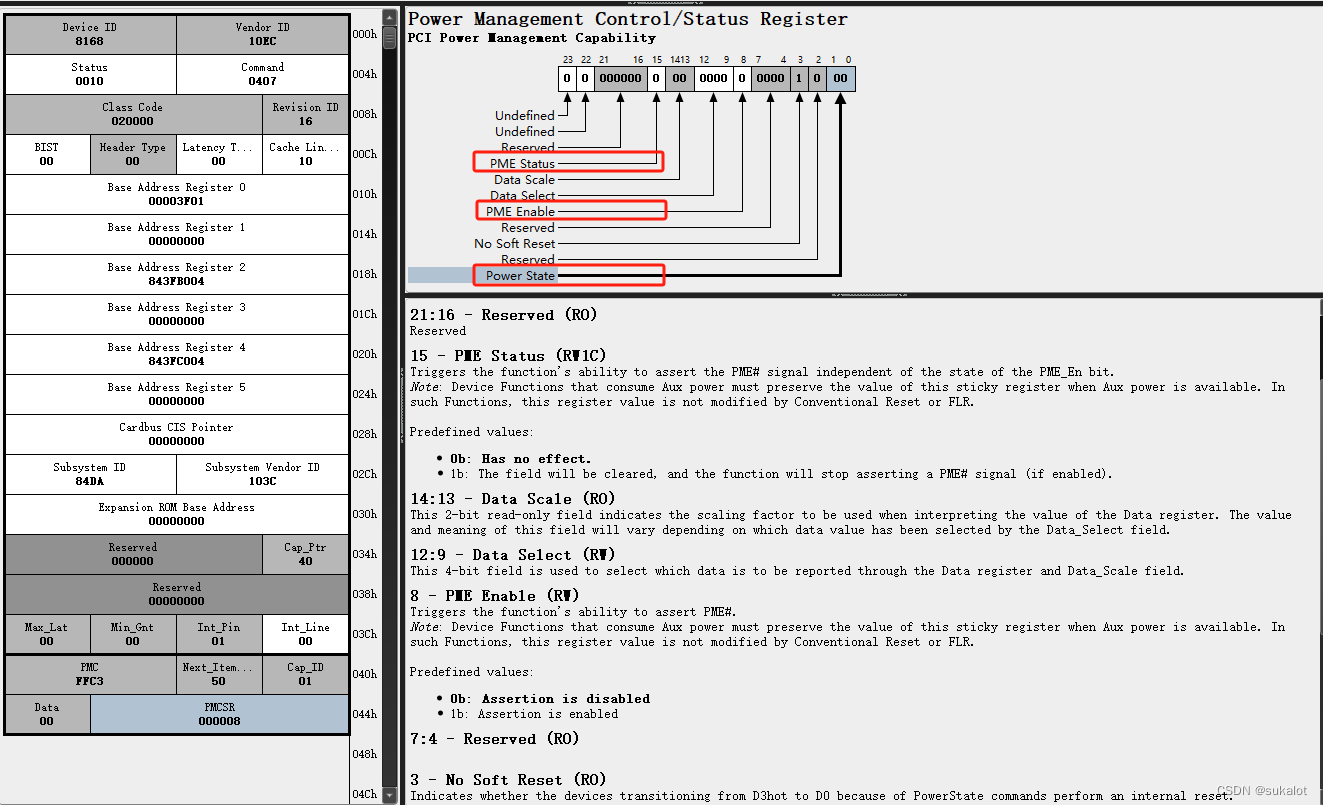Click the Subsystem ID 84DA cell
The image size is (1323, 805).
coord(90,475)
